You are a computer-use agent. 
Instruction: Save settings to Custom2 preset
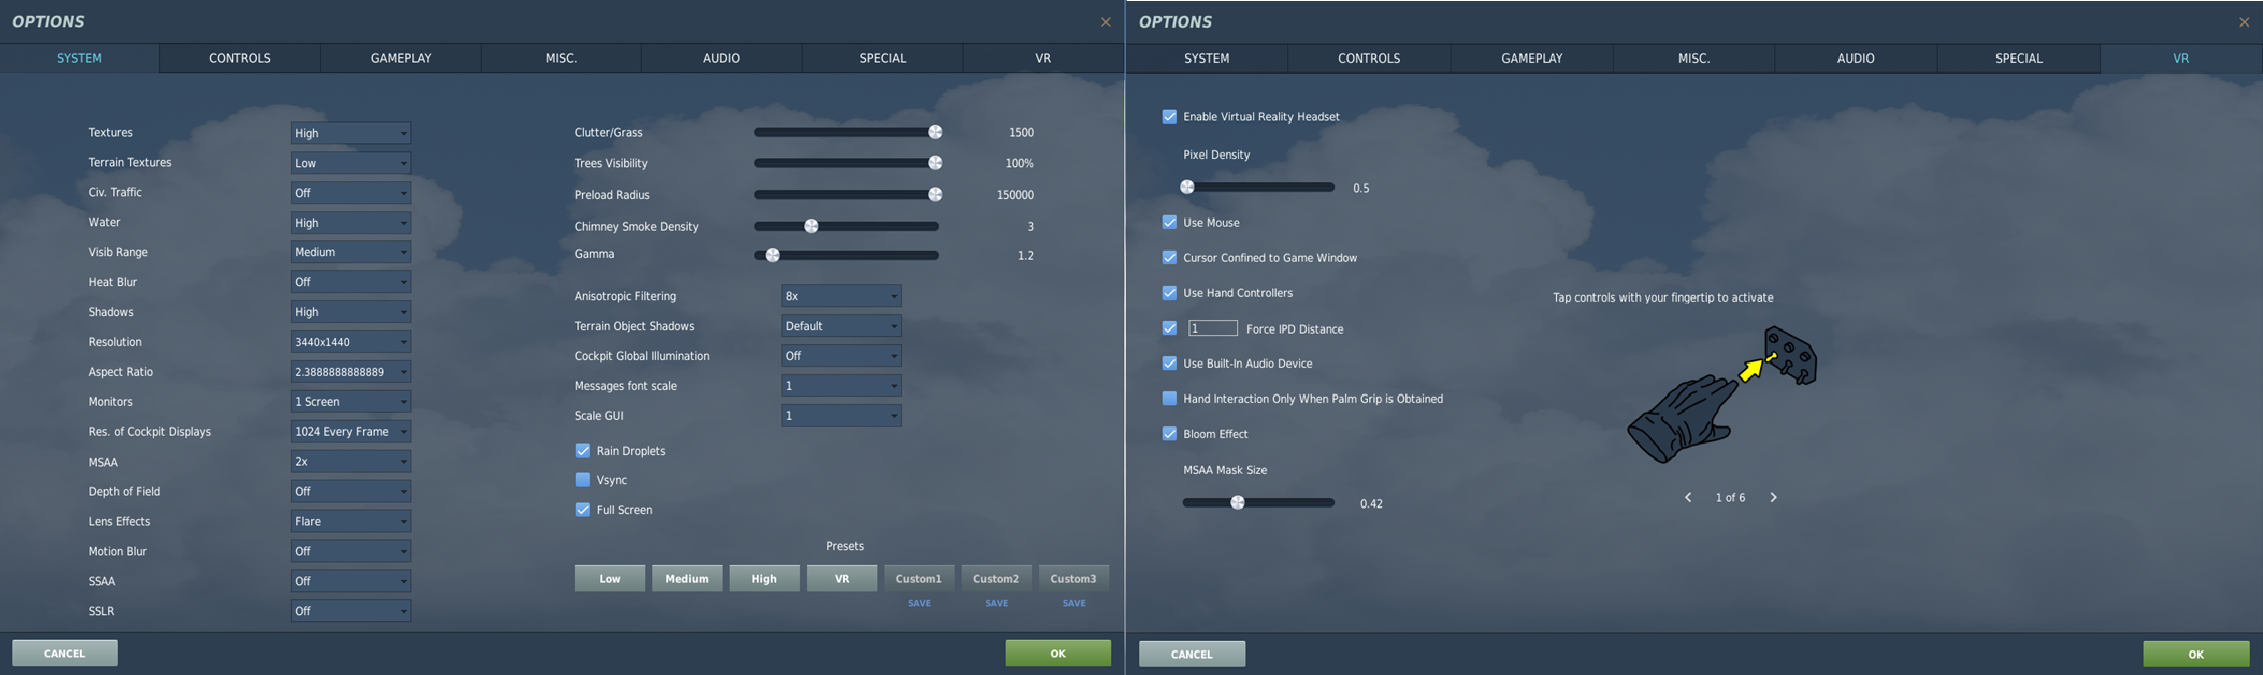click(997, 603)
